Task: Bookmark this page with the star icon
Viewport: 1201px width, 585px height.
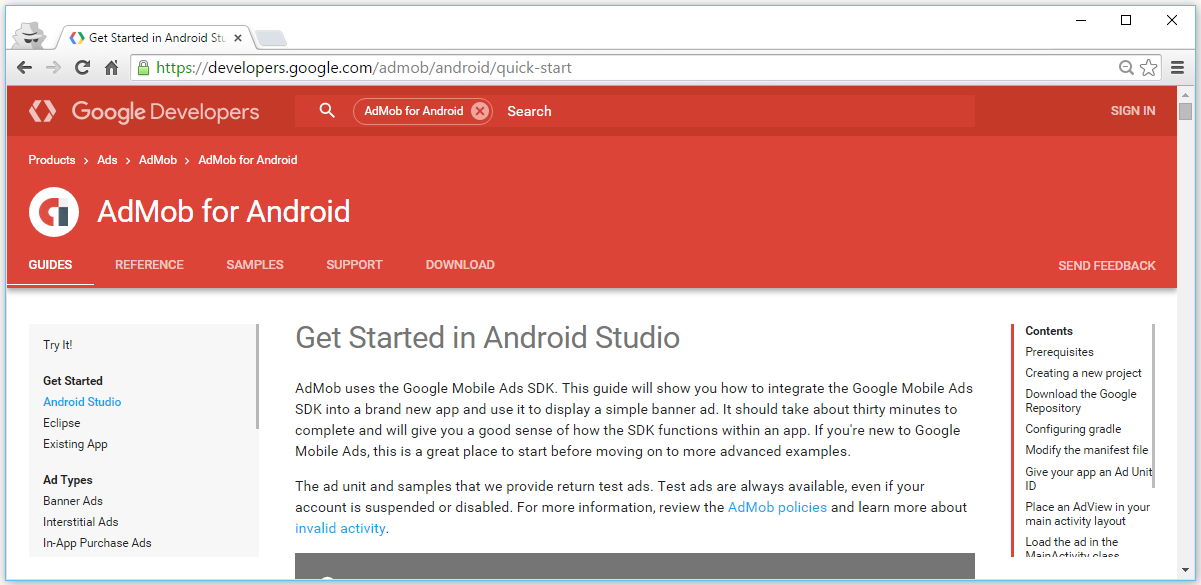Action: pos(1148,68)
